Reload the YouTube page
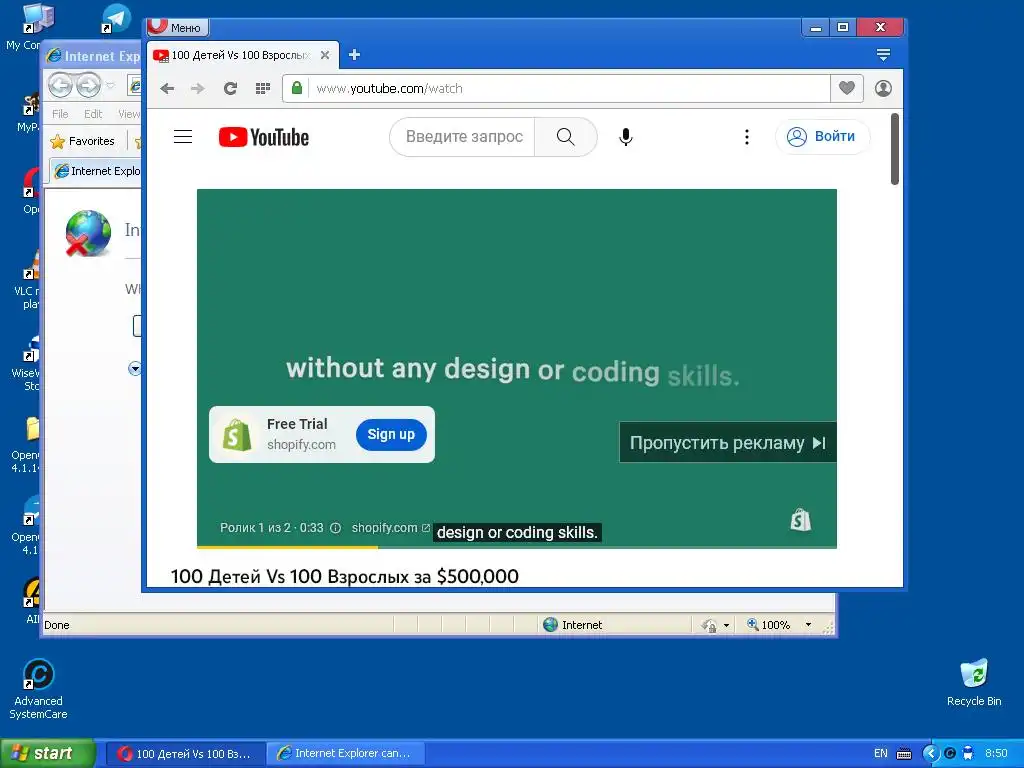Screen dimensions: 1024x768 230,88
